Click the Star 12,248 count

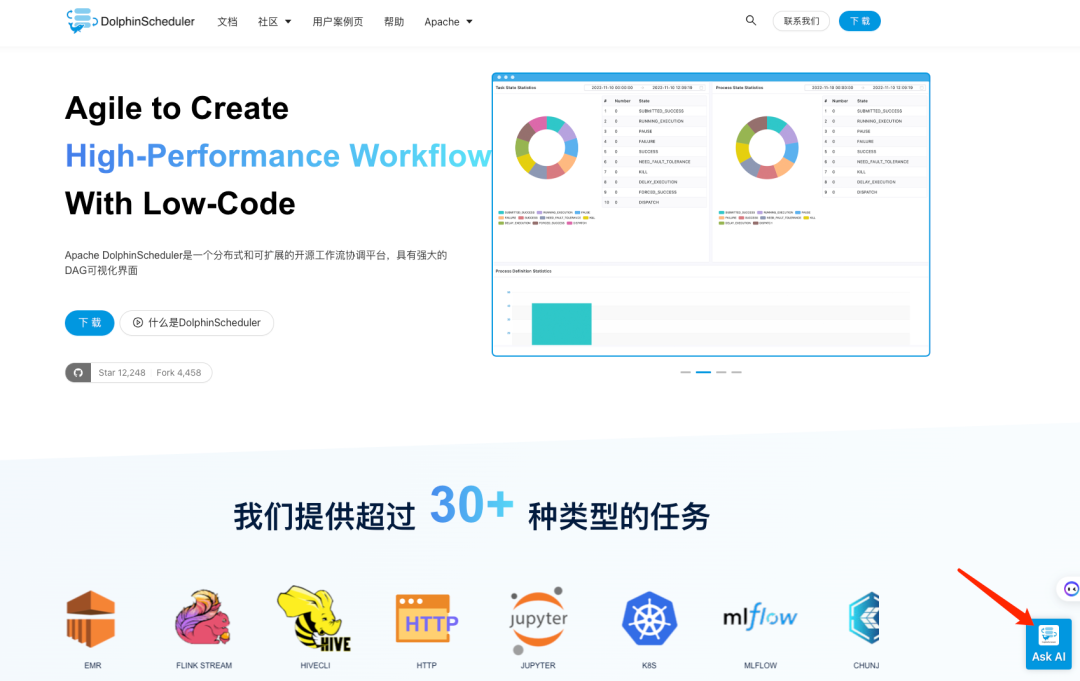[121, 373]
